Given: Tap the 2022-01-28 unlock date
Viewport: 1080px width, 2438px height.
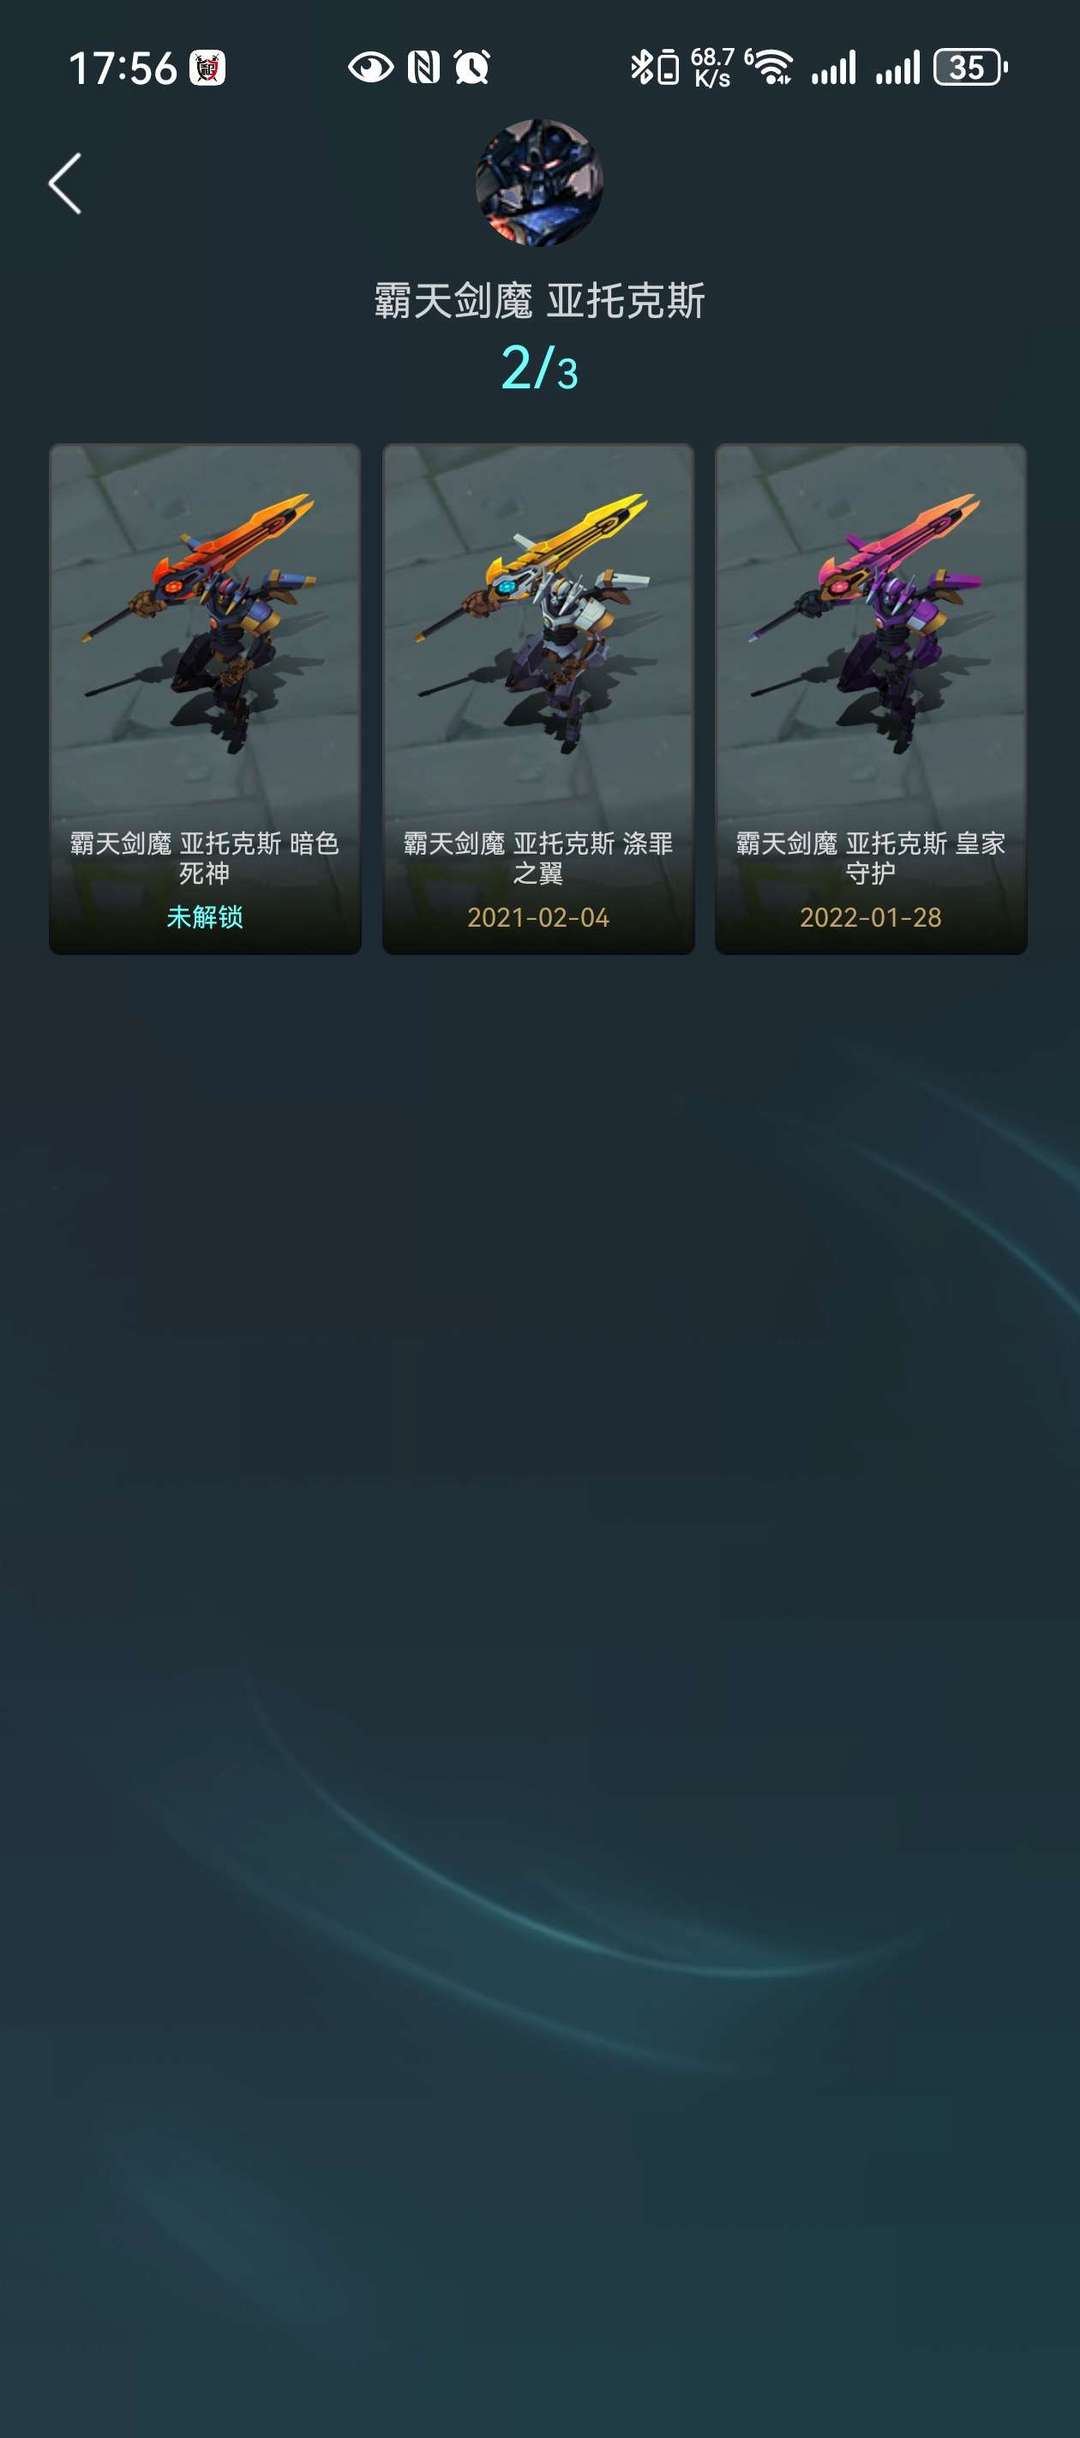Looking at the screenshot, I should pyautogui.click(x=871, y=917).
